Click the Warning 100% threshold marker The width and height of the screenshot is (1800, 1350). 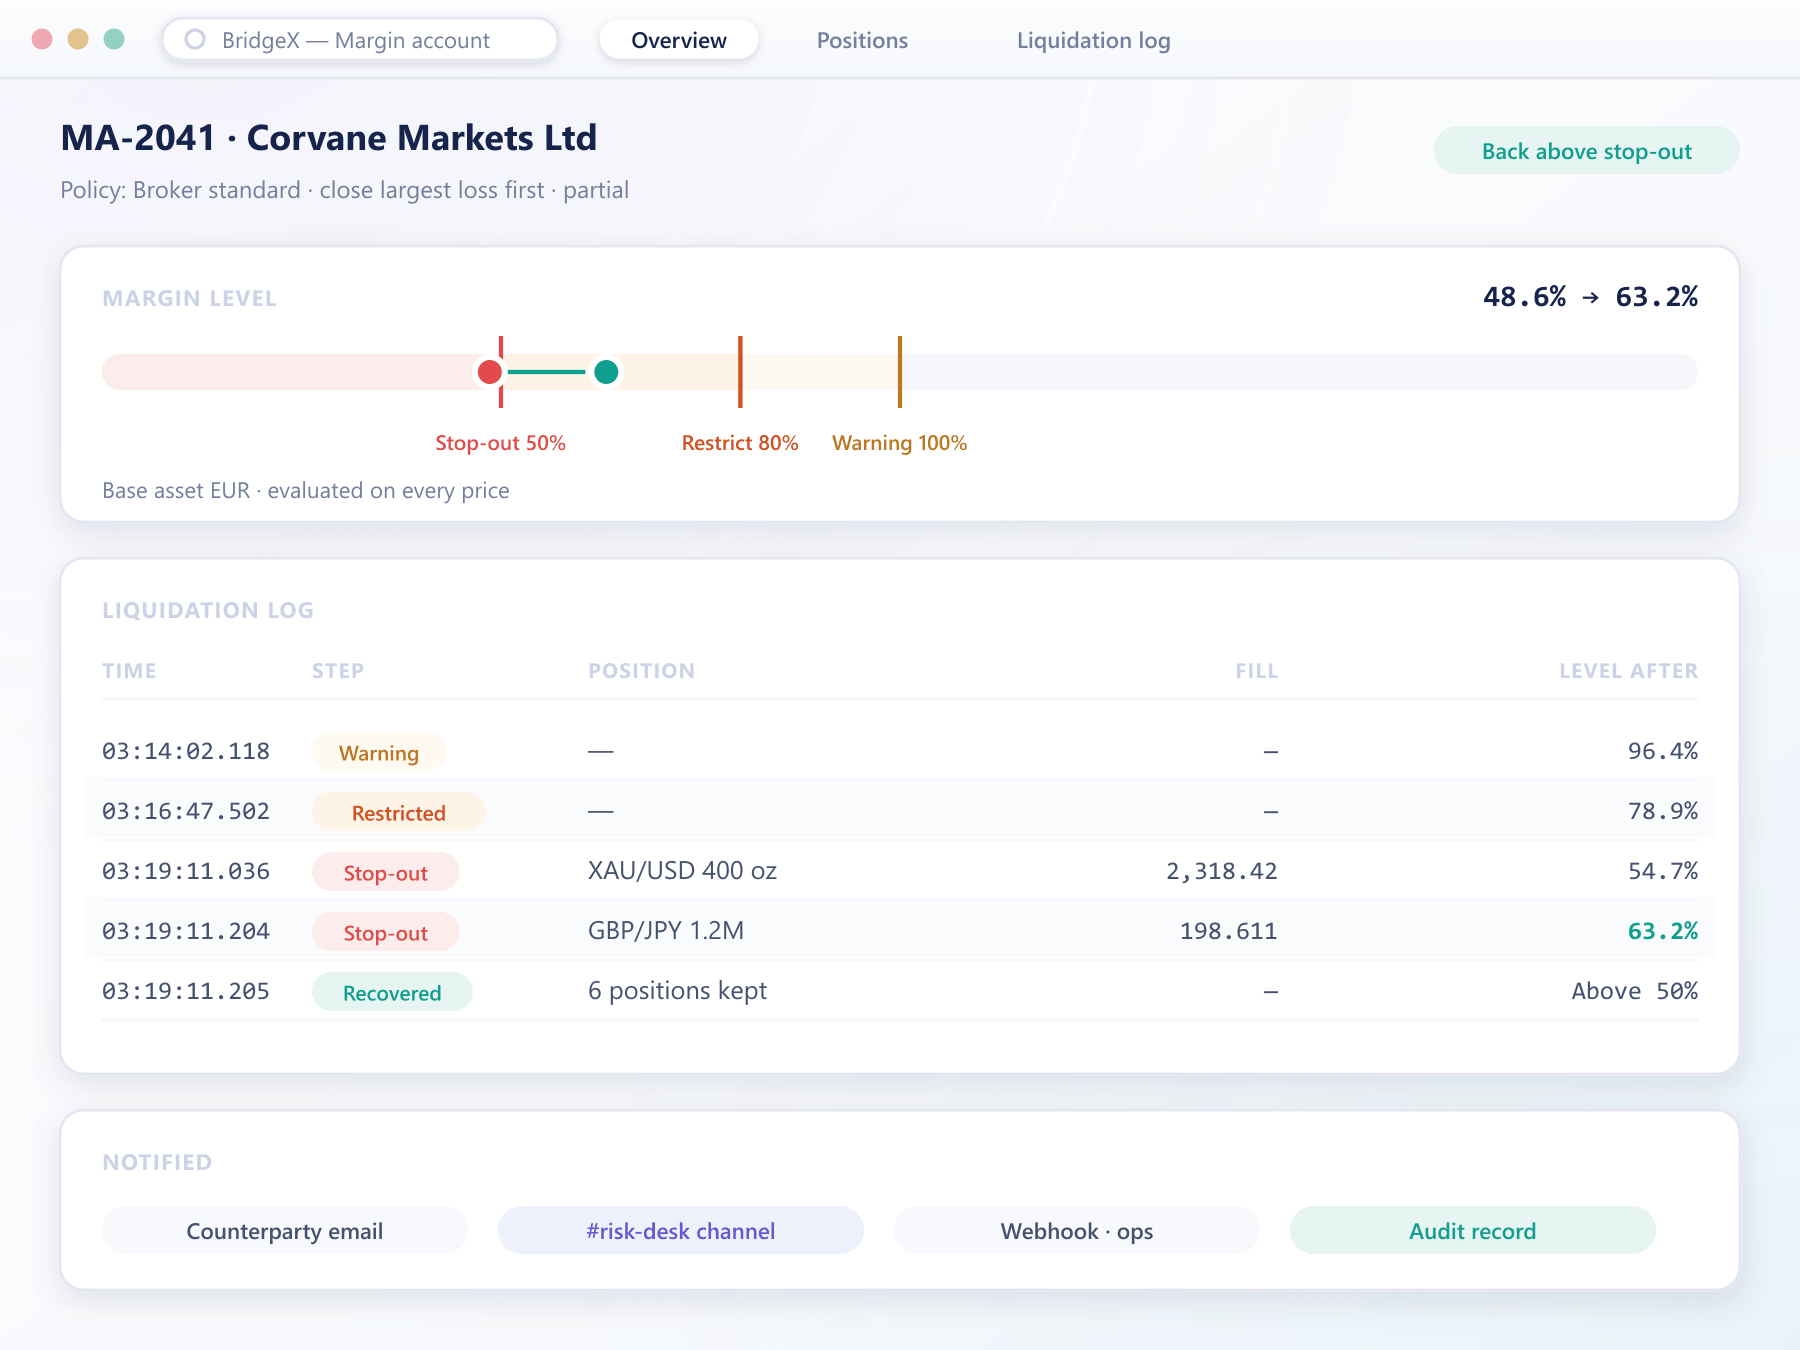coord(900,372)
